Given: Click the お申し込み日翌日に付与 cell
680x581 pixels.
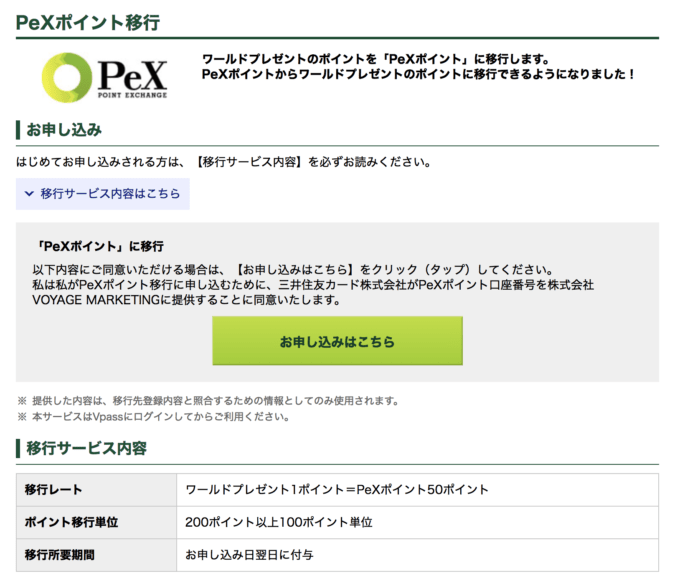Looking at the screenshot, I should (x=418, y=555).
